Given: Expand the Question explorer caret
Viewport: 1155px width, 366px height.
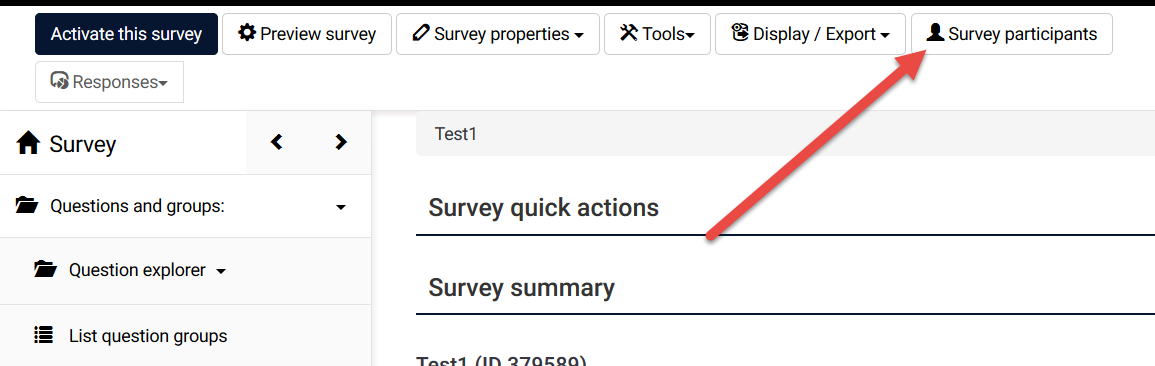Looking at the screenshot, I should point(220,272).
